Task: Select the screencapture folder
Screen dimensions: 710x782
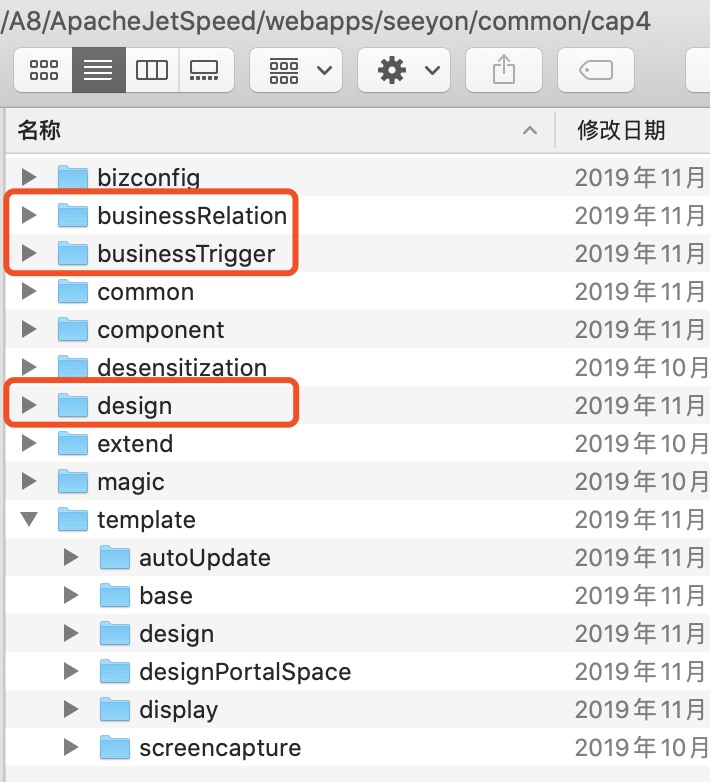Action: coord(219,748)
